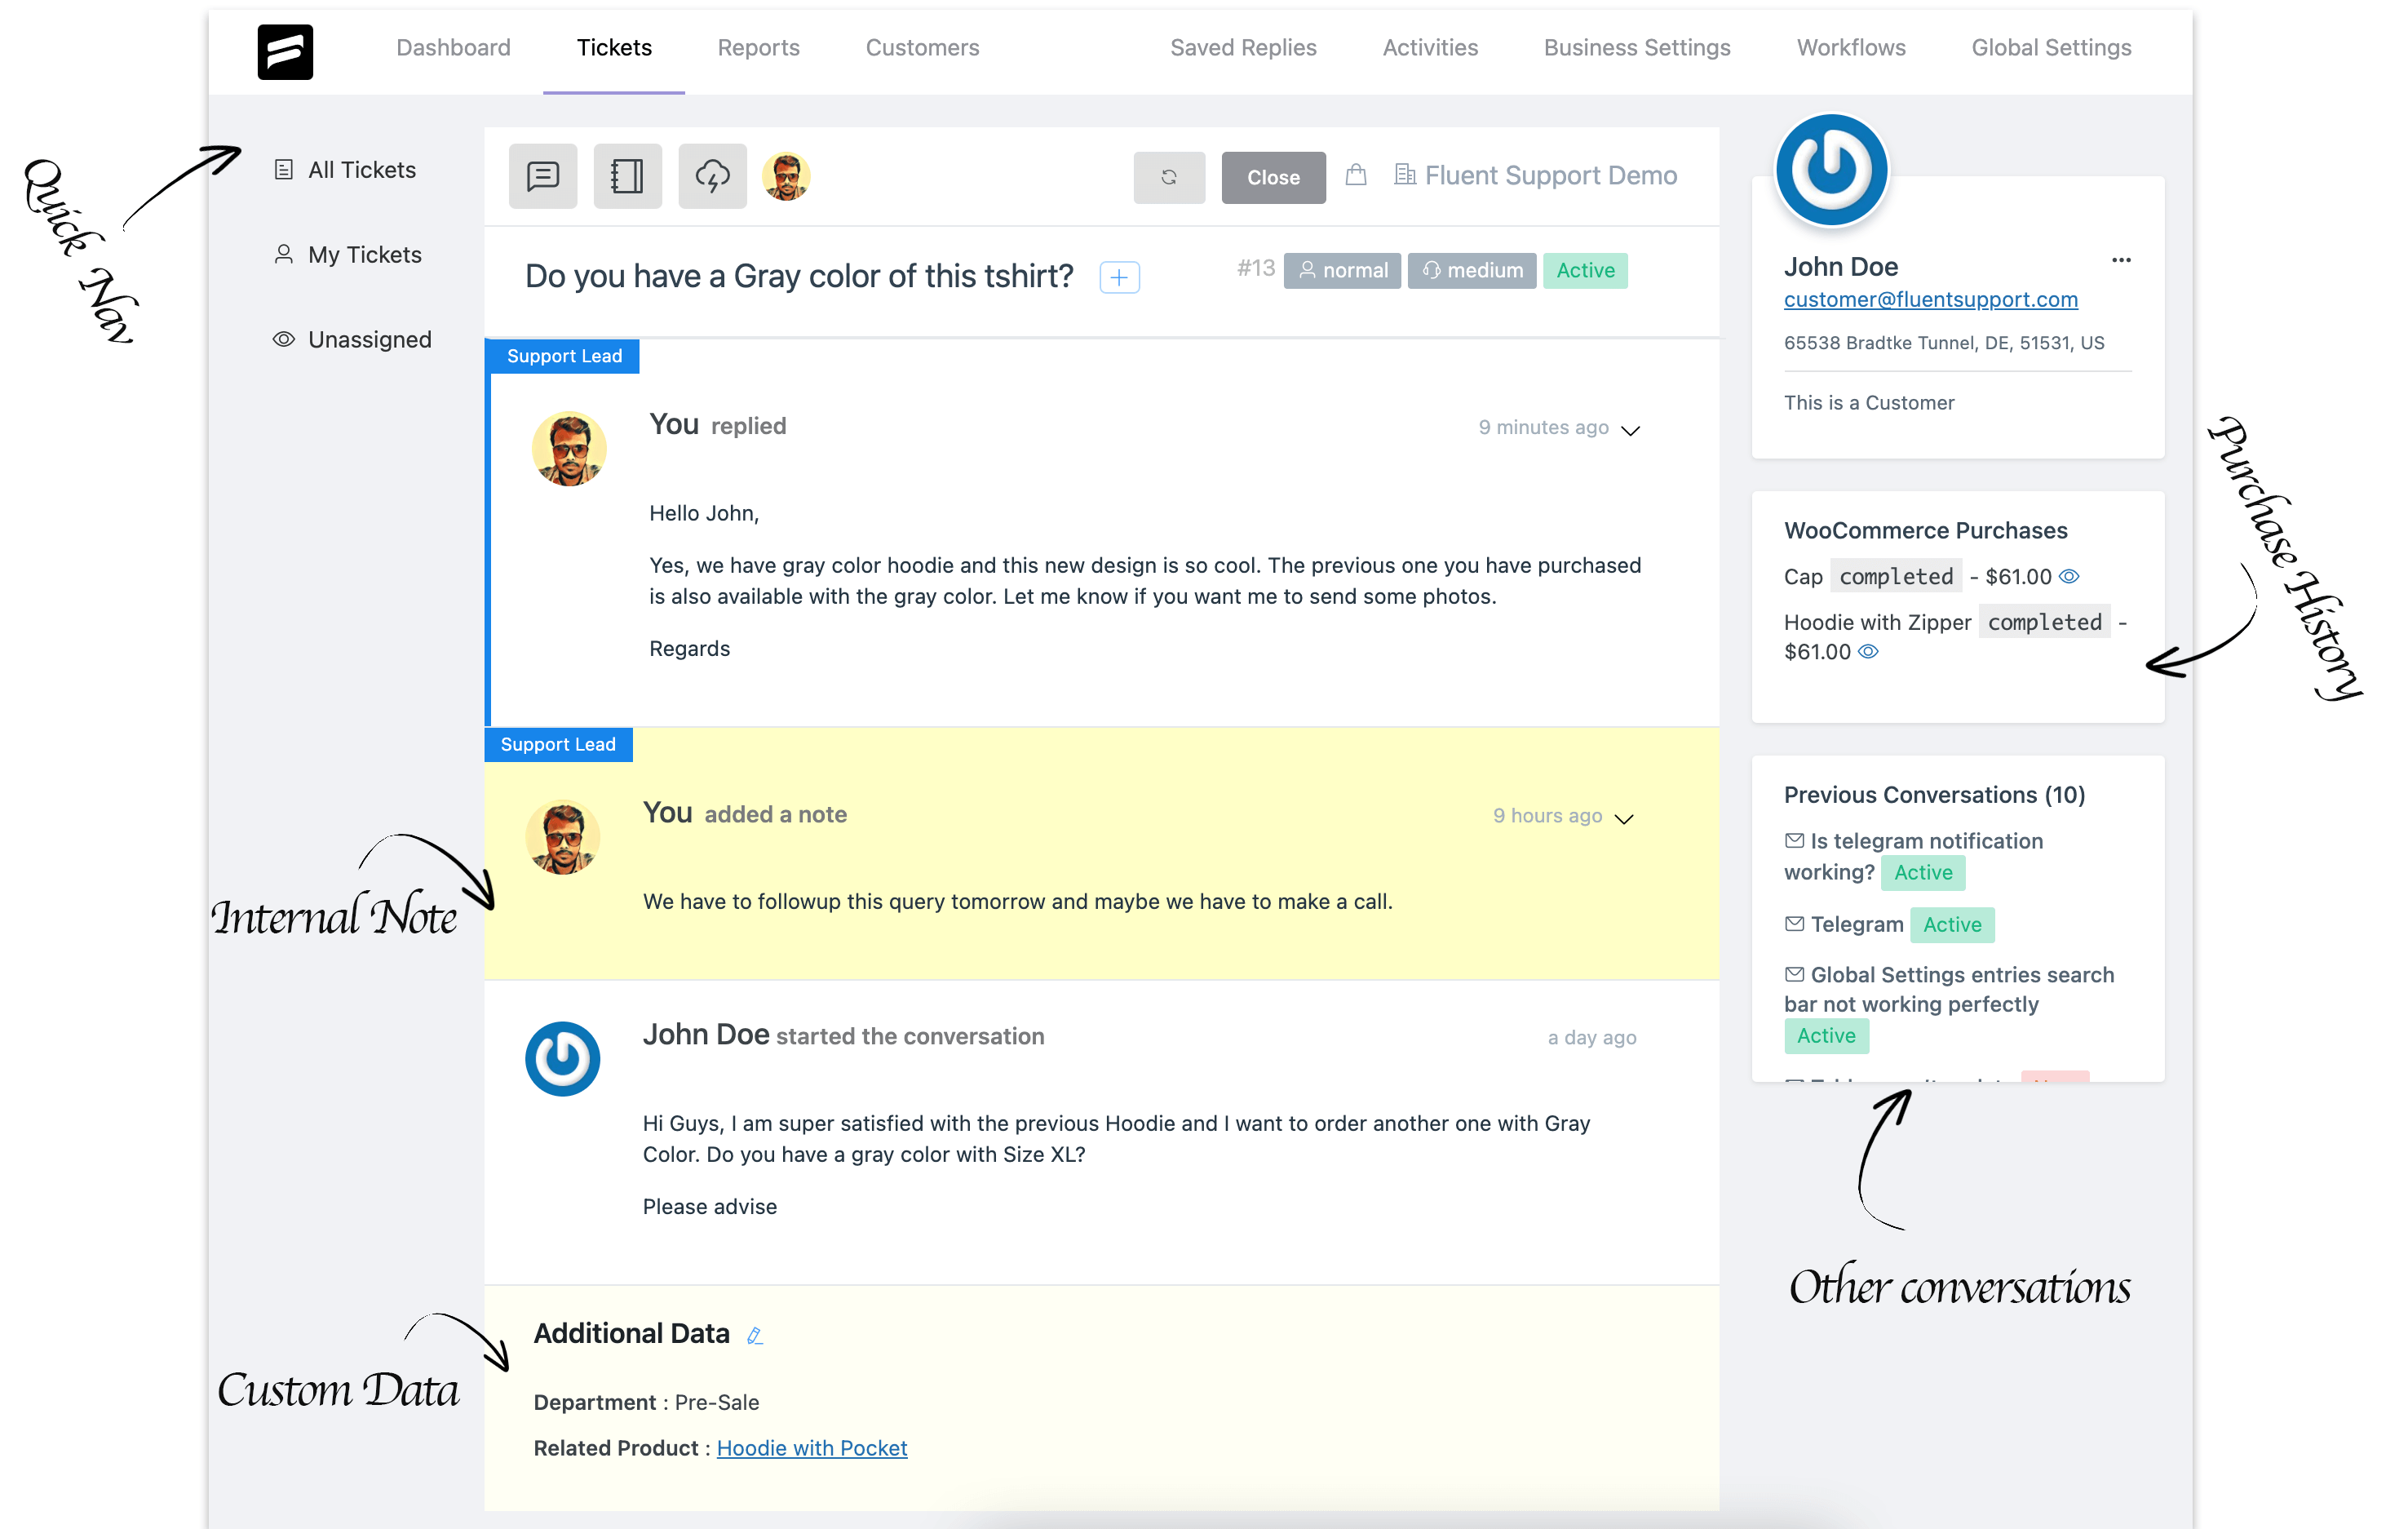The height and width of the screenshot is (1529, 2408).
Task: Click the John Doe customer avatar icon
Action: [1830, 169]
